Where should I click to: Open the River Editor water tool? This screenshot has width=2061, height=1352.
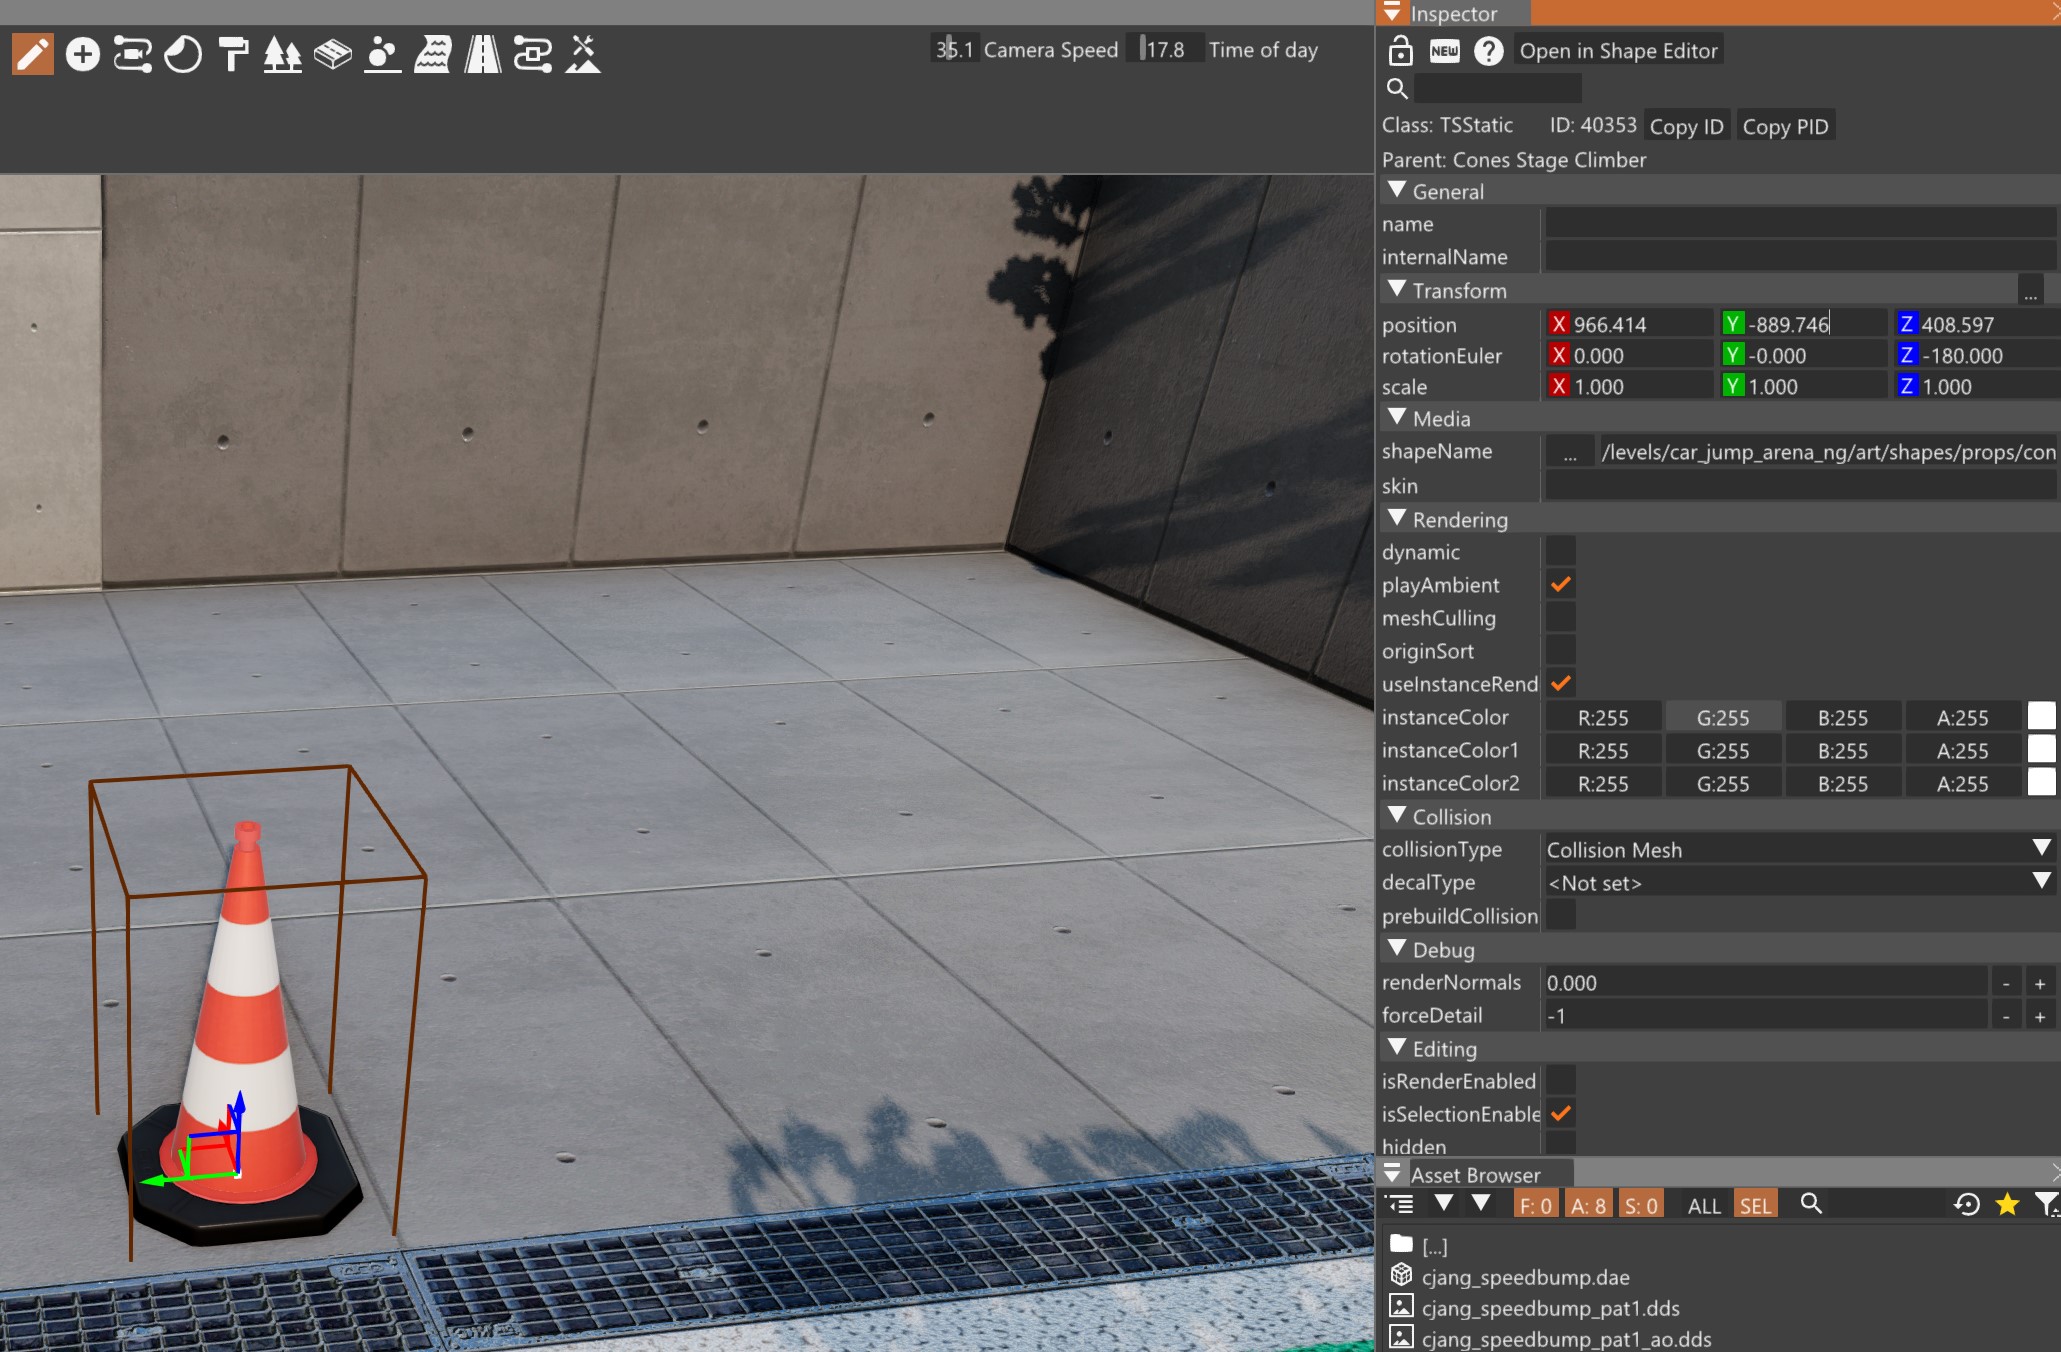point(432,54)
